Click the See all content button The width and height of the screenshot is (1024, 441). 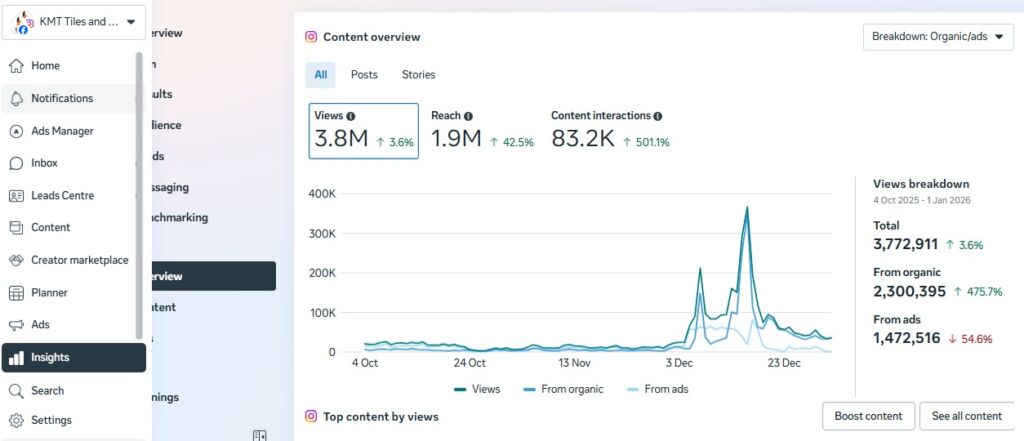(966, 416)
